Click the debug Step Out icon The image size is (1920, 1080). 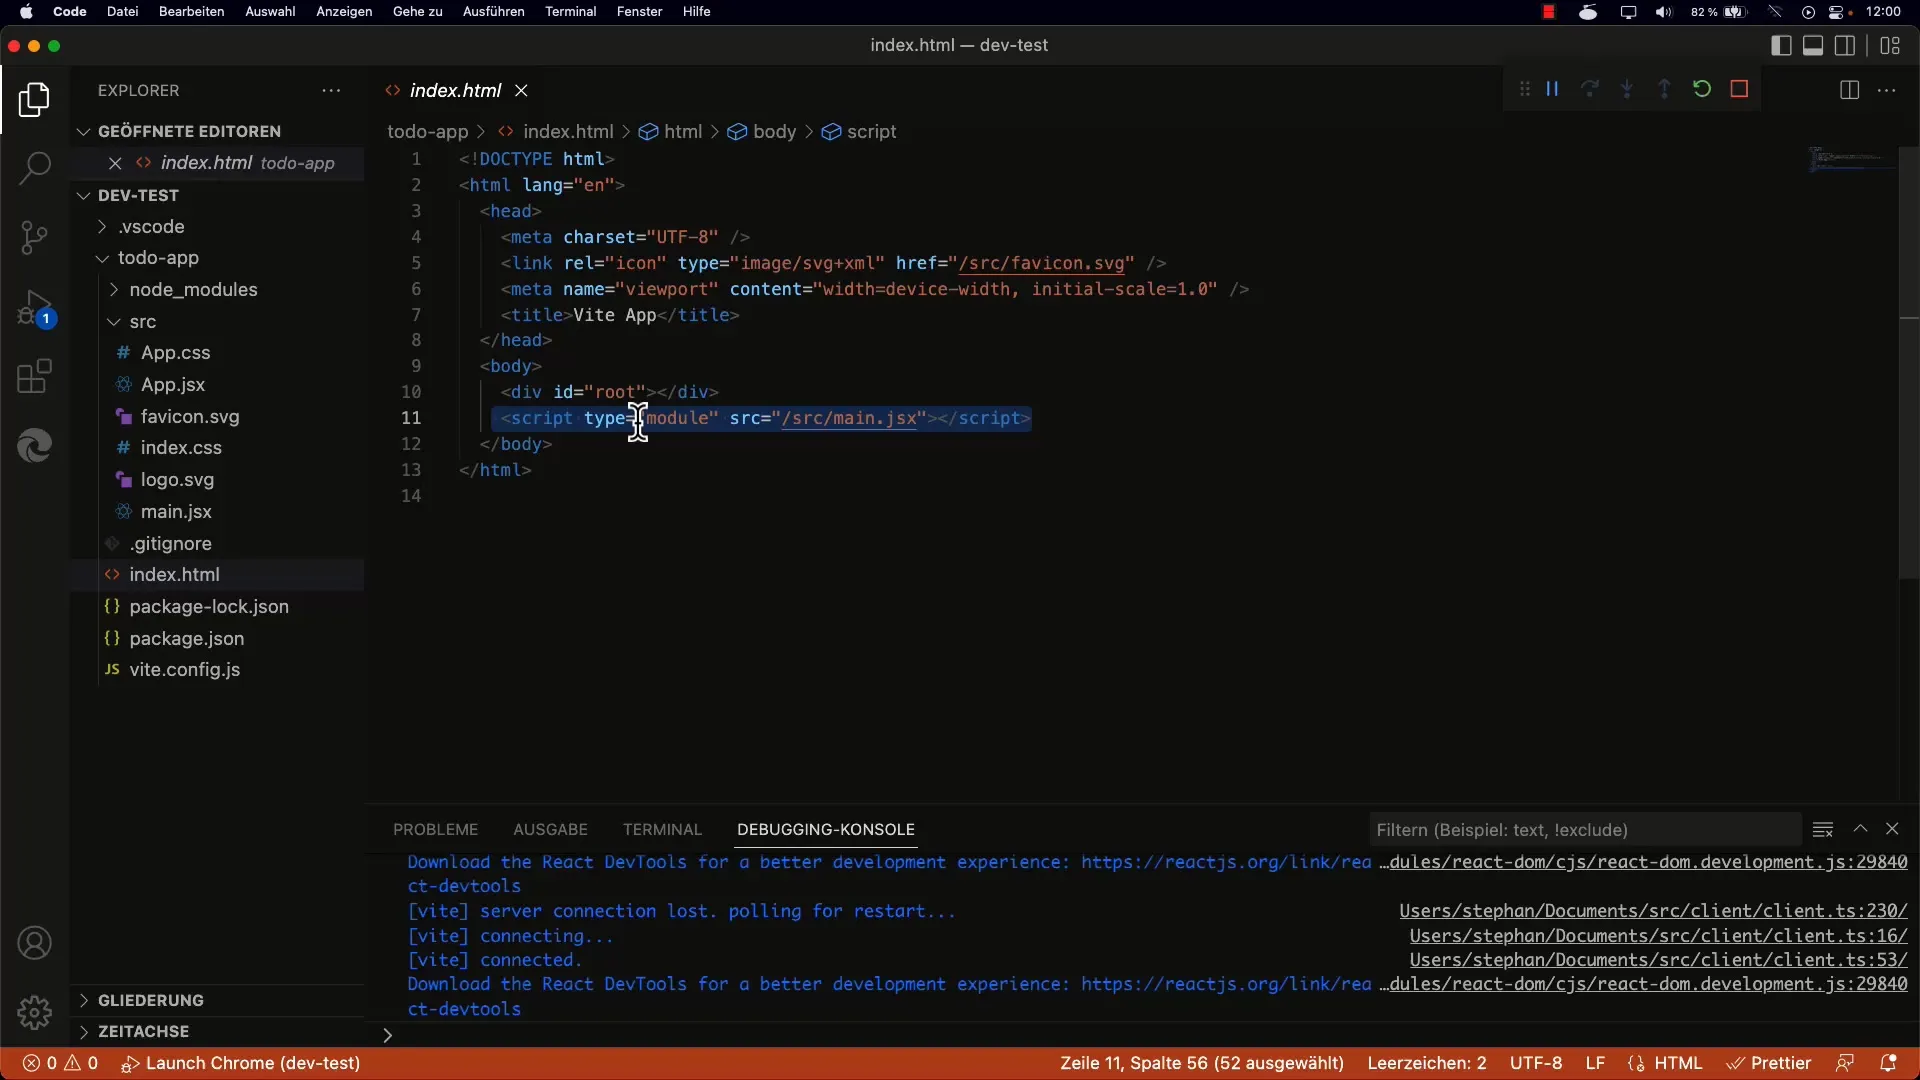(1664, 89)
